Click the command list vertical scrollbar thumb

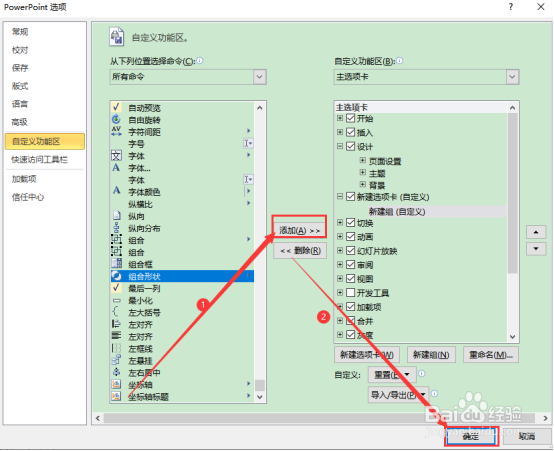point(260,385)
